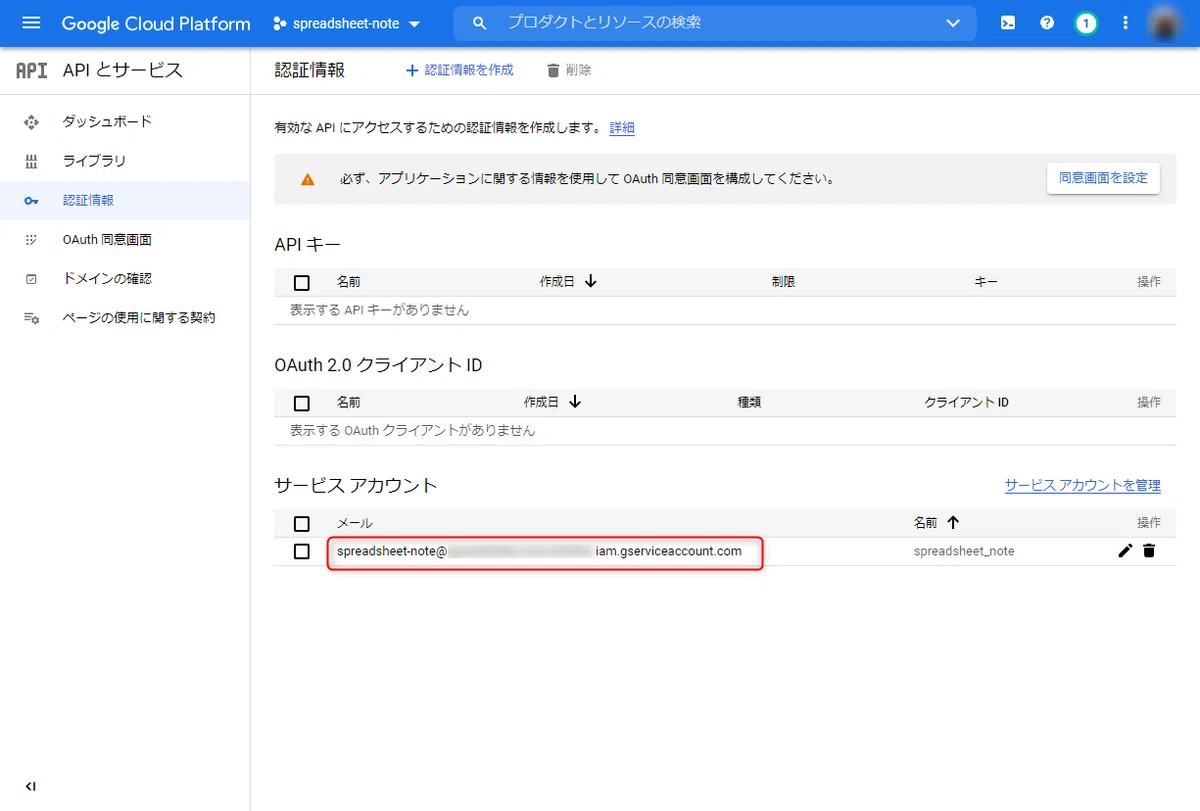The image size is (1200, 811).
Task: Toggle the API キー table select-all checkbox
Action: [x=302, y=283]
